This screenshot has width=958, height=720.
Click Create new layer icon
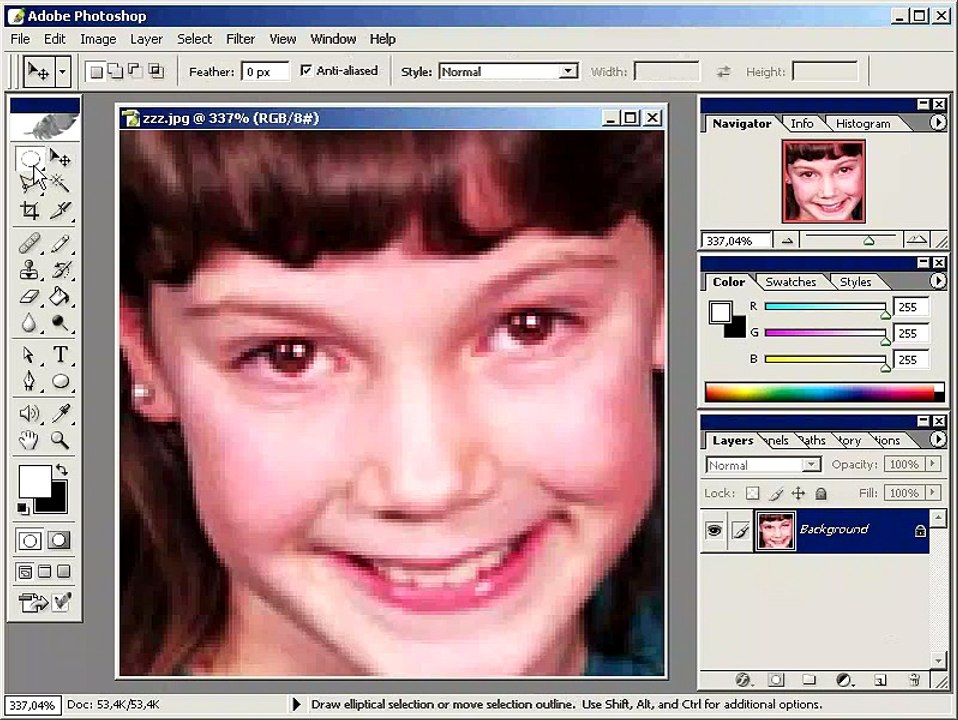[x=880, y=680]
